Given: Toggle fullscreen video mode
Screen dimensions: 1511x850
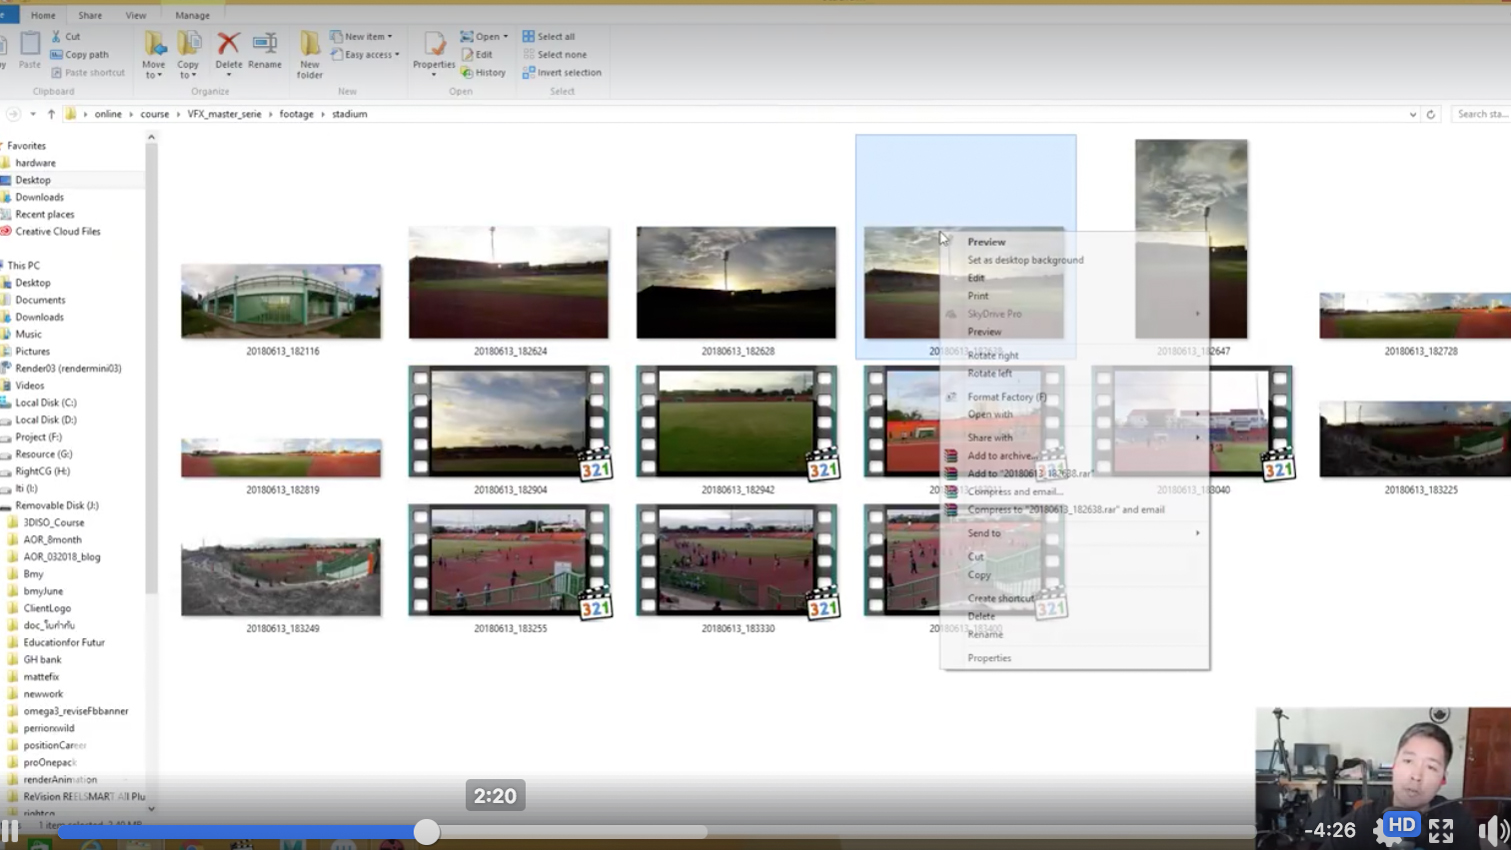Looking at the screenshot, I should coord(1440,830).
